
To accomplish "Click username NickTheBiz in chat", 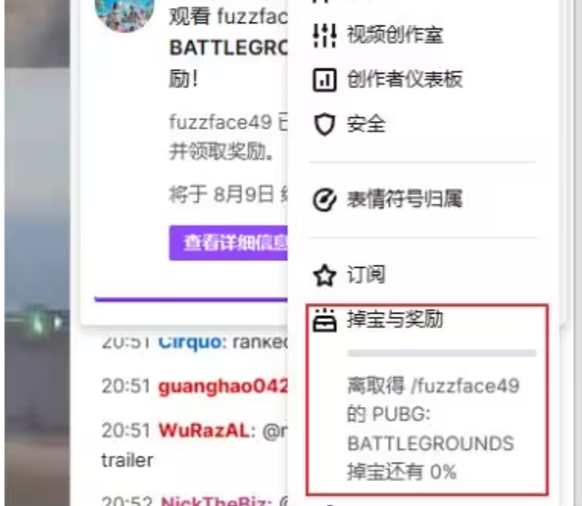I will pyautogui.click(x=216, y=501).
